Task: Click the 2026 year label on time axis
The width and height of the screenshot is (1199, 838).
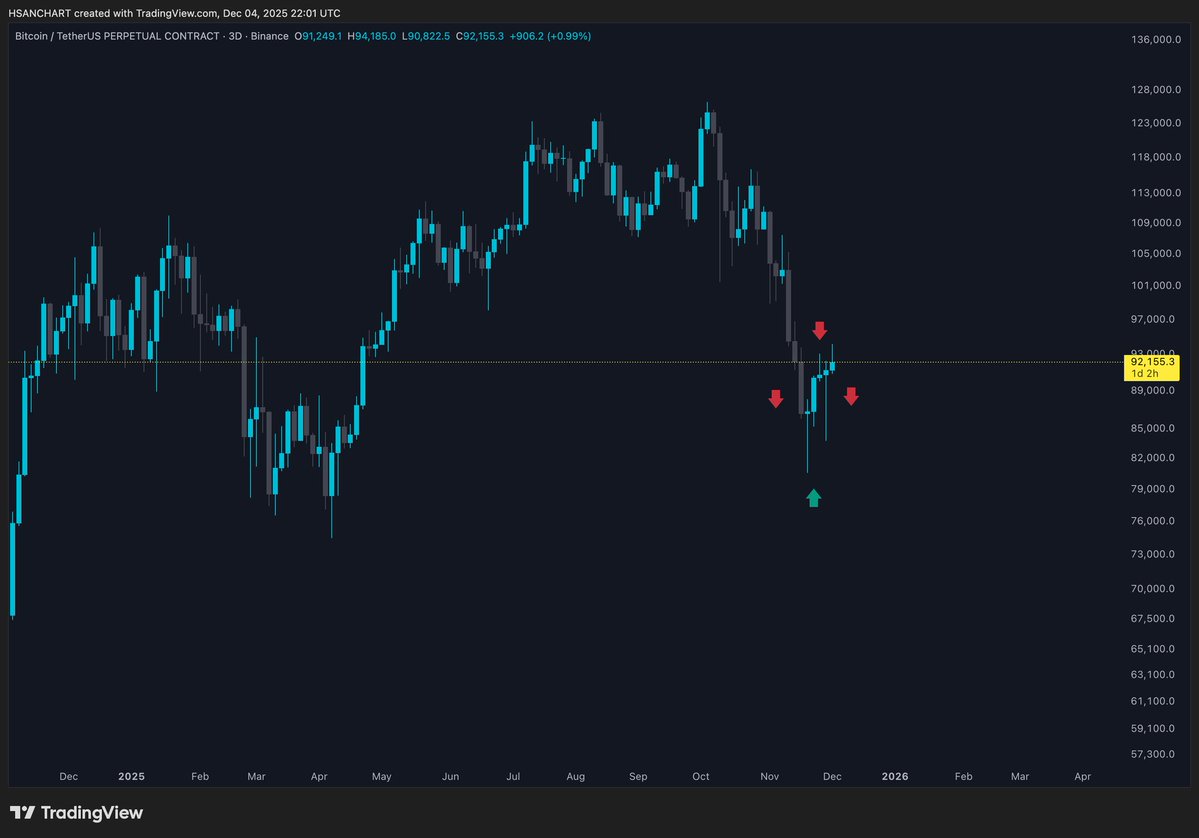Action: pyautogui.click(x=895, y=777)
